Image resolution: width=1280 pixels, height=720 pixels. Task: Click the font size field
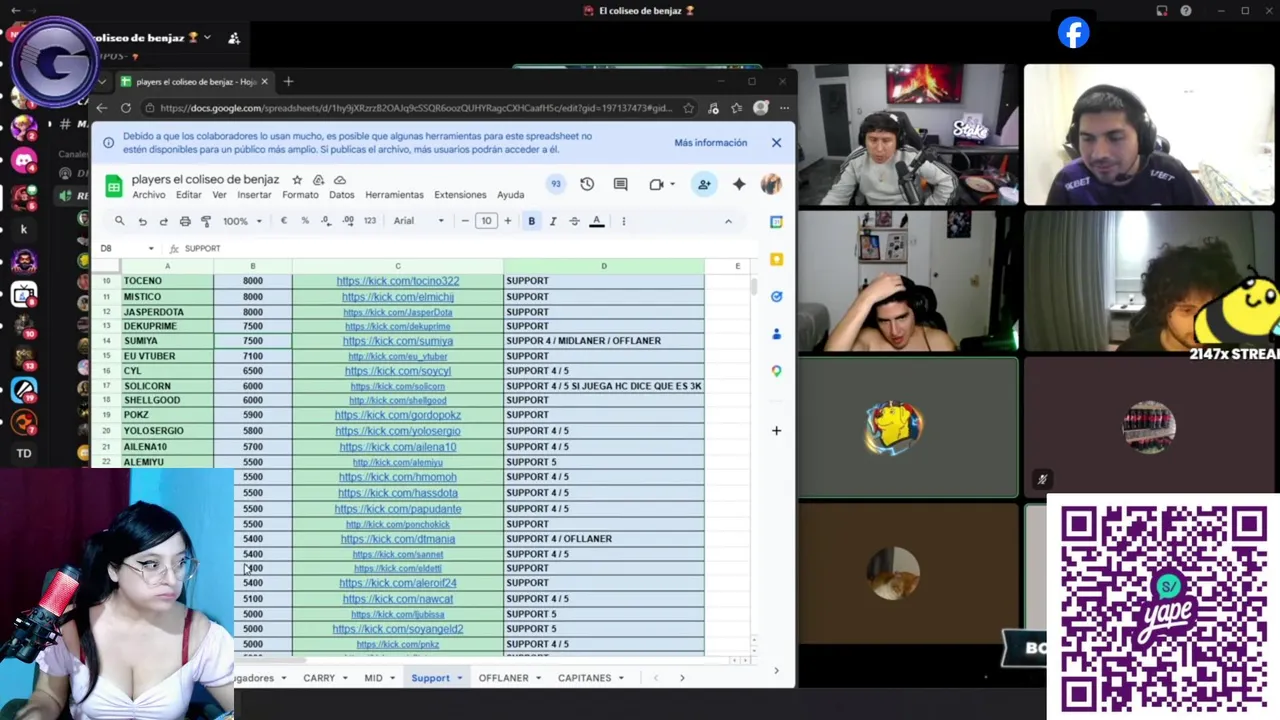[486, 221]
